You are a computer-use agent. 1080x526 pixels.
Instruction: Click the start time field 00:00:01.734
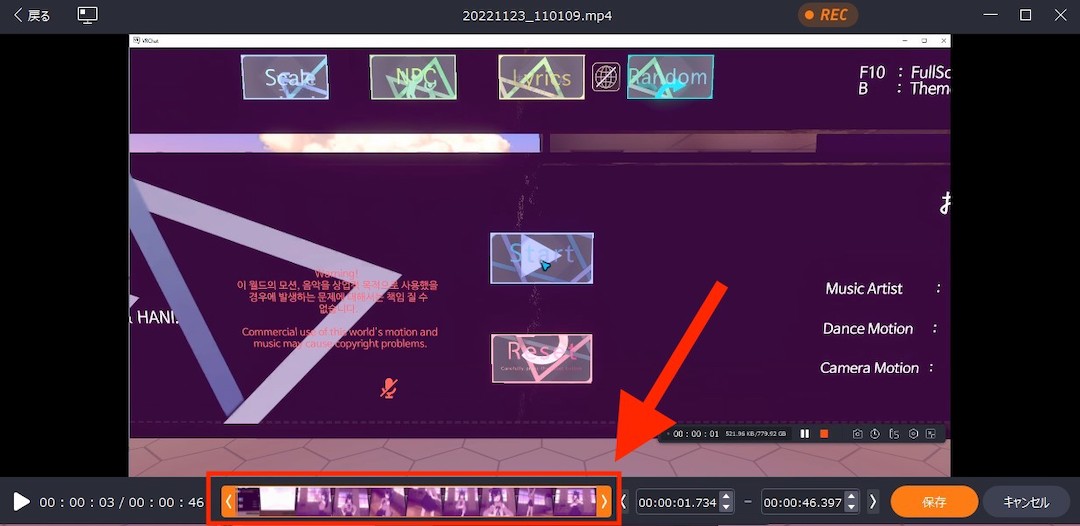676,502
